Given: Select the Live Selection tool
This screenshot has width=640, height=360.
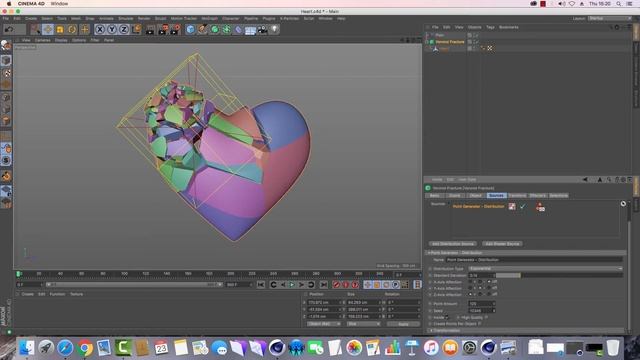Looking at the screenshot, I should pyautogui.click(x=36, y=29).
